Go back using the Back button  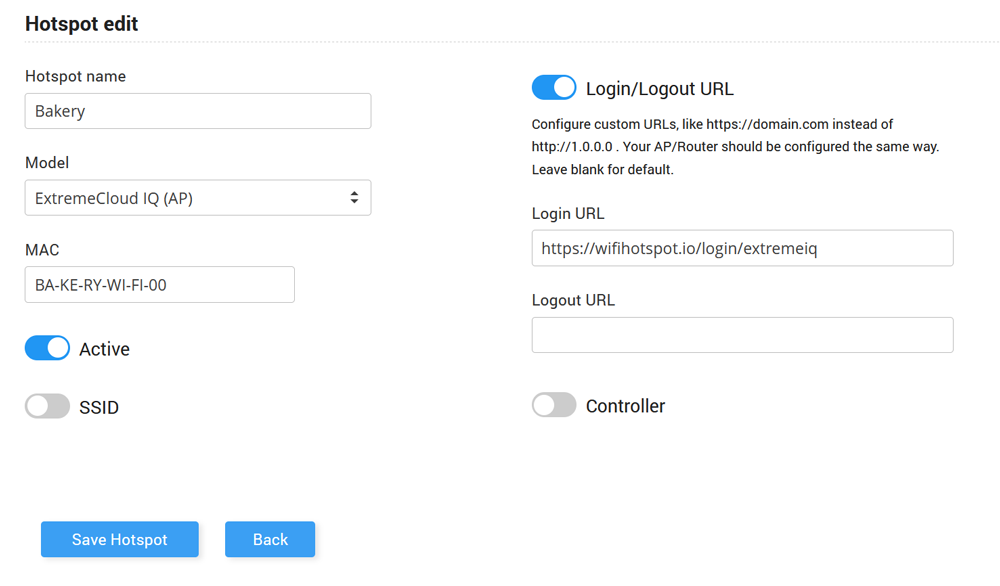point(270,539)
